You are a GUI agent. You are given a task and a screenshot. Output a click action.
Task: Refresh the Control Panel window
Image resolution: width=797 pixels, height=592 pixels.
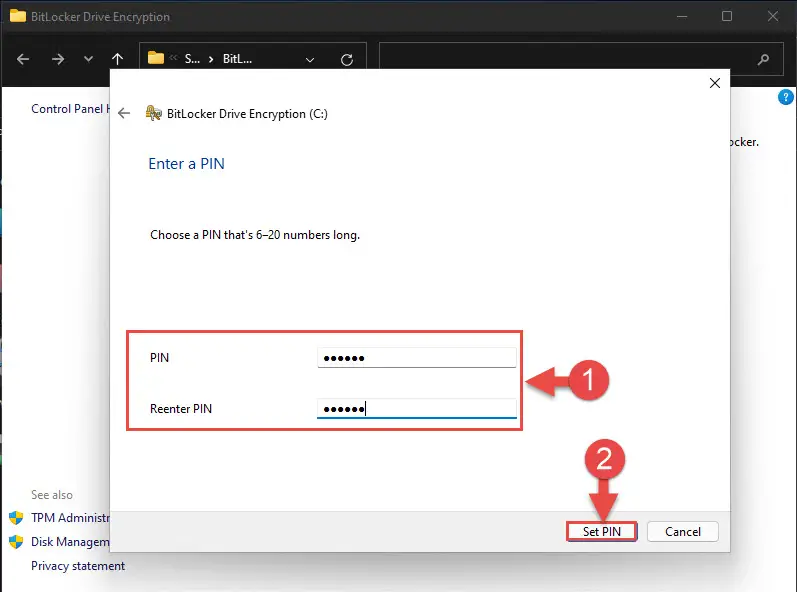coord(347,60)
